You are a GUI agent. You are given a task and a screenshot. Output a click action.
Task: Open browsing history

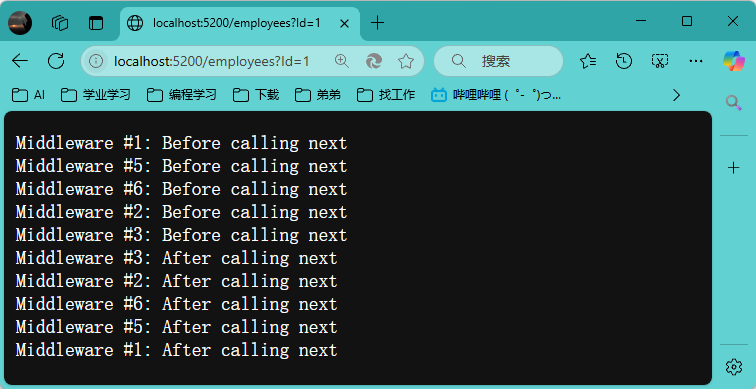624,61
